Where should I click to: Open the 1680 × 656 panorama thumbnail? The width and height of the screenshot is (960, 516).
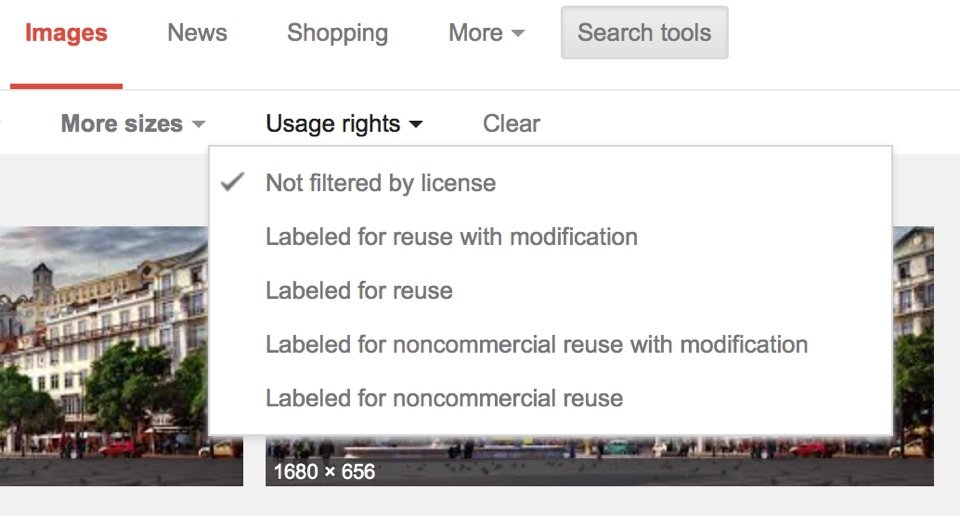(x=599, y=460)
